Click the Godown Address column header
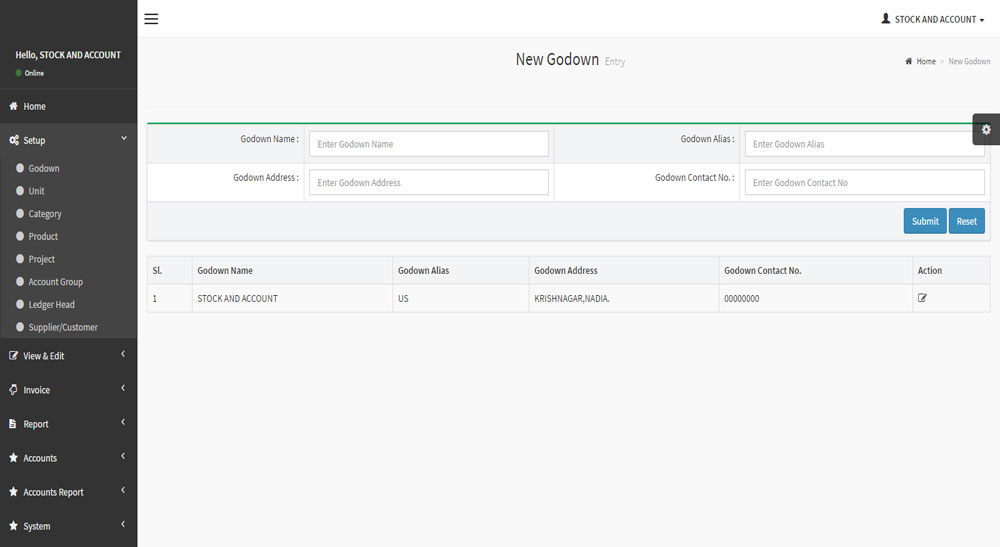 click(624, 270)
